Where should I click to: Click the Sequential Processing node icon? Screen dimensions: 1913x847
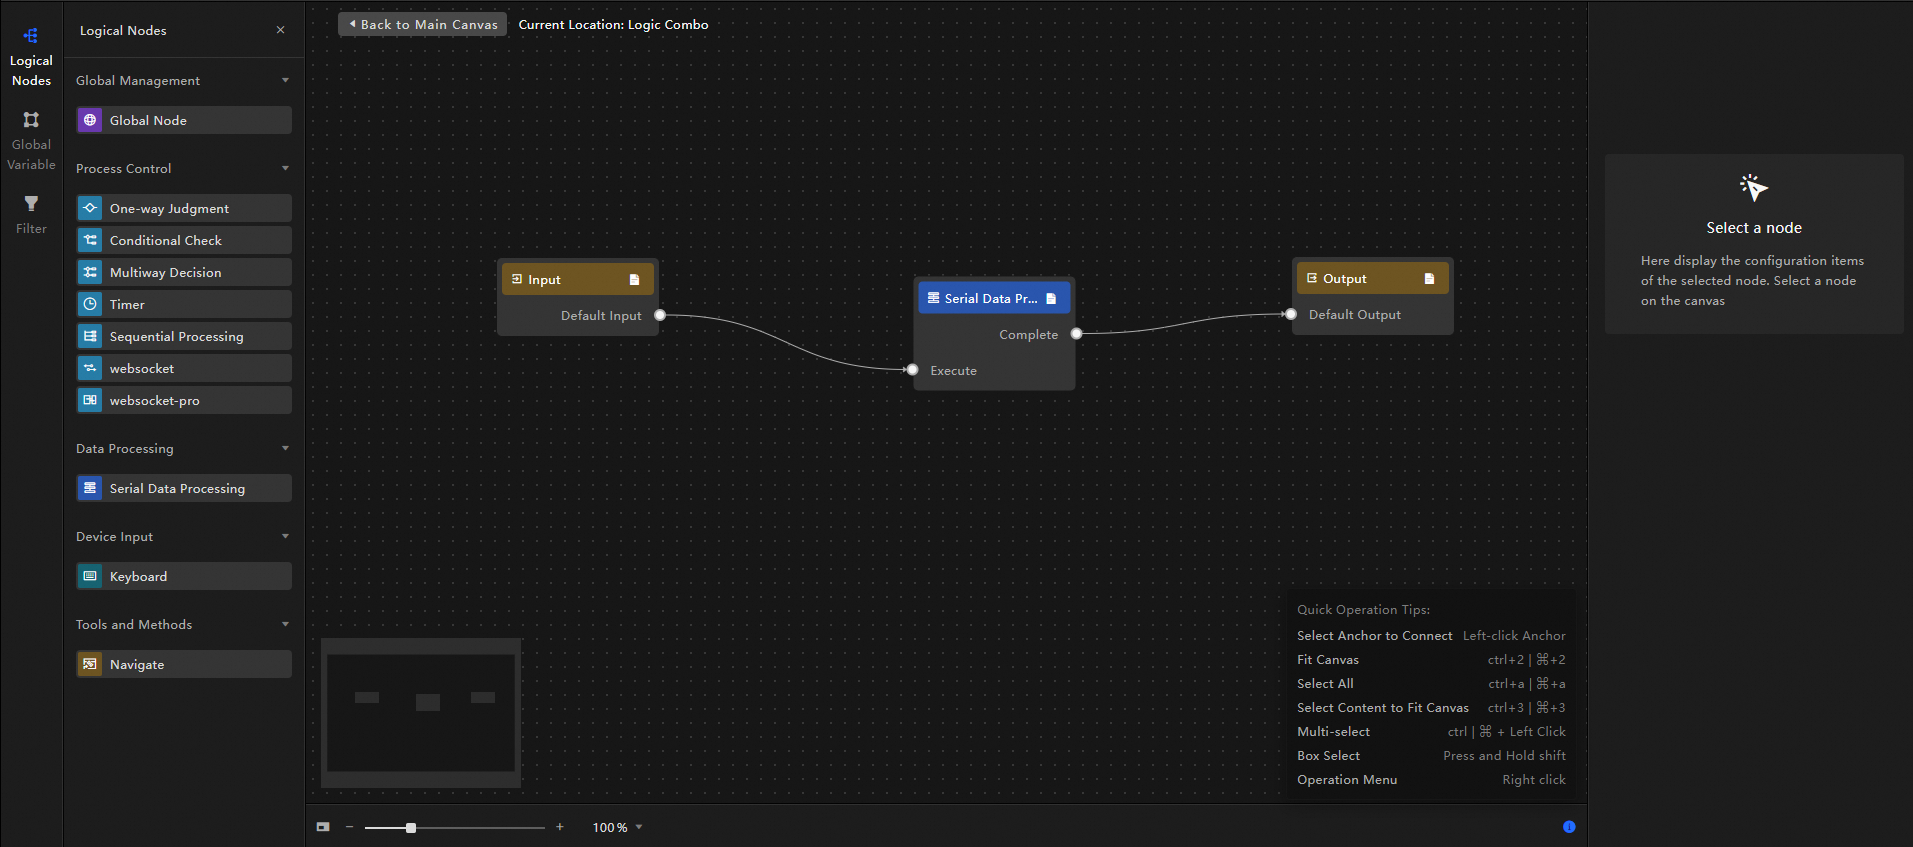pyautogui.click(x=90, y=336)
